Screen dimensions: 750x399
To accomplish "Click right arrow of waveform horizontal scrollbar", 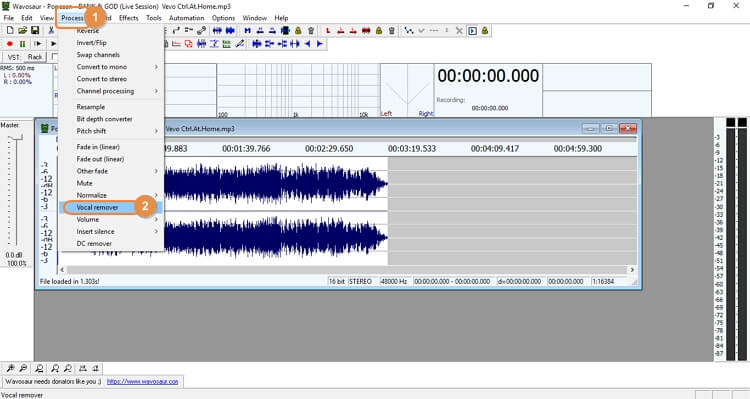I will tap(632, 270).
